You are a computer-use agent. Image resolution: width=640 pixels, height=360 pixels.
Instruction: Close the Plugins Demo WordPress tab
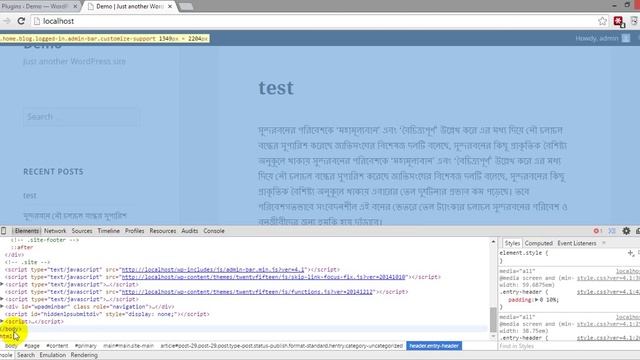75,7
